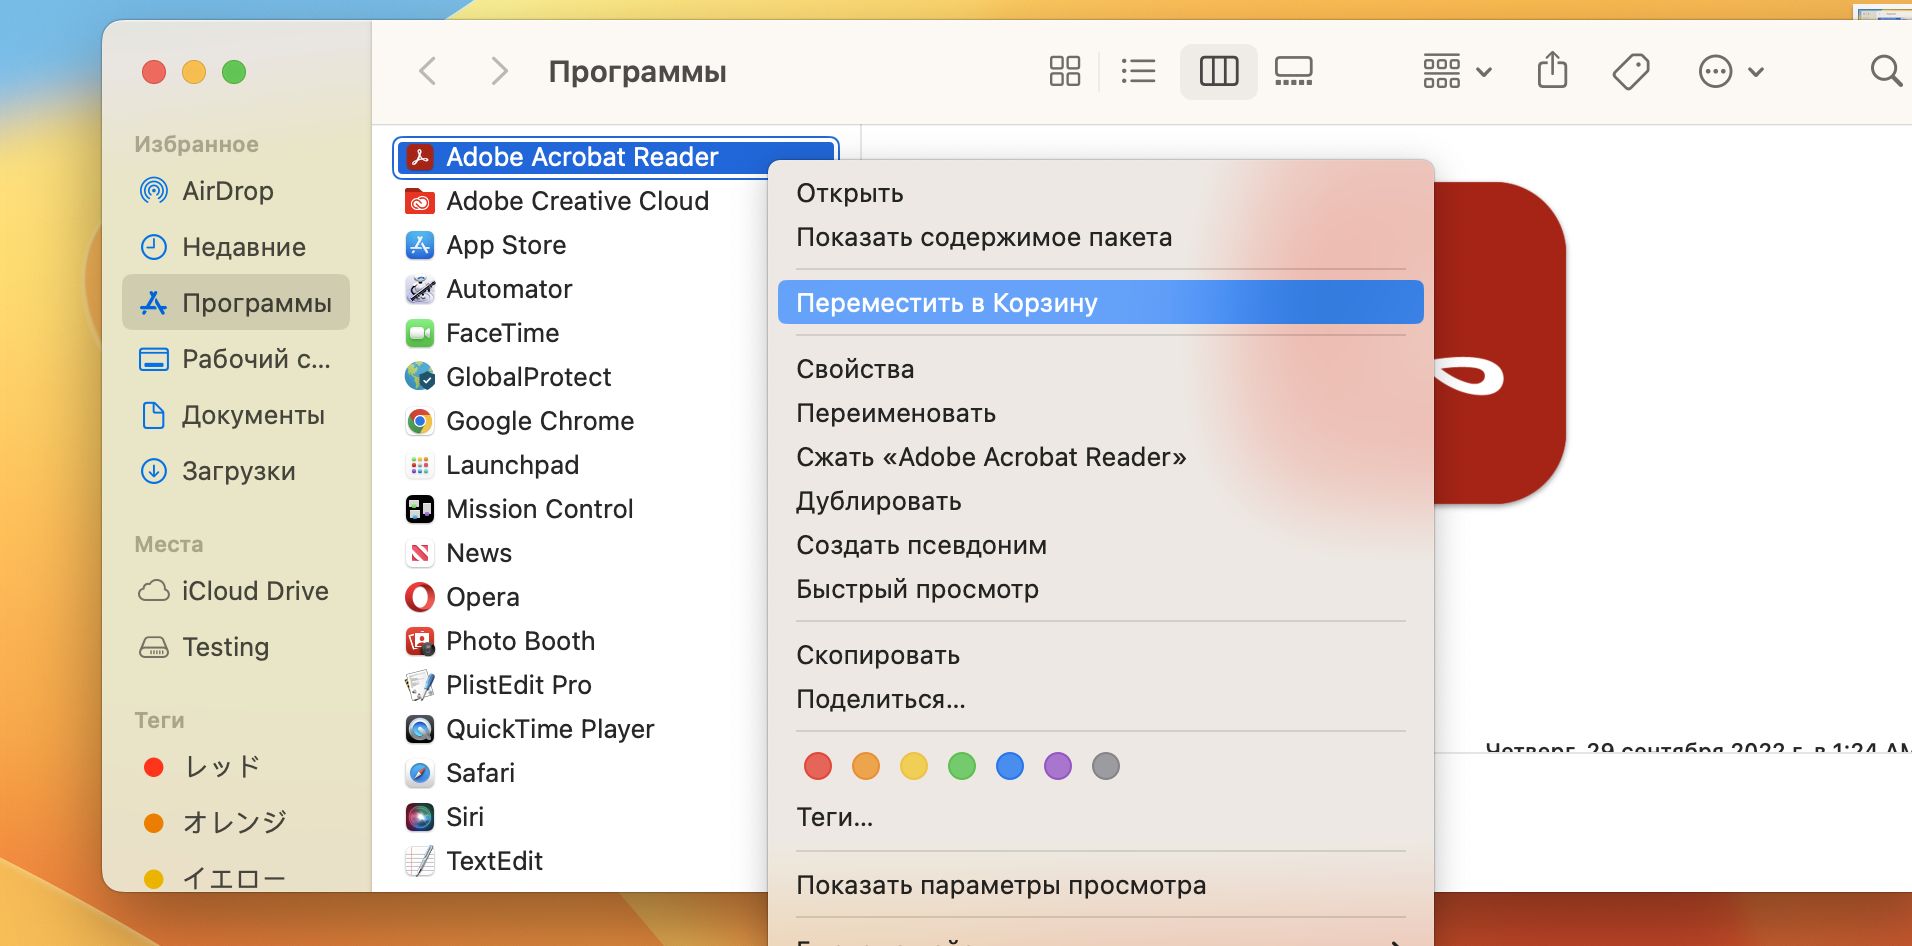This screenshot has width=1912, height=946.
Task: Switch Finder to list view
Action: (x=1138, y=71)
